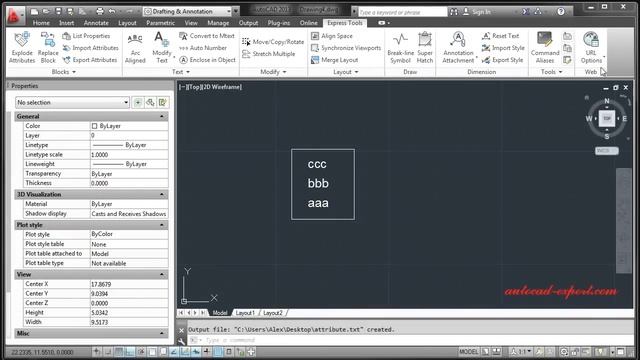Click the TOP face of ViewCube
Viewport: 640px width, 360px height.
click(607, 118)
